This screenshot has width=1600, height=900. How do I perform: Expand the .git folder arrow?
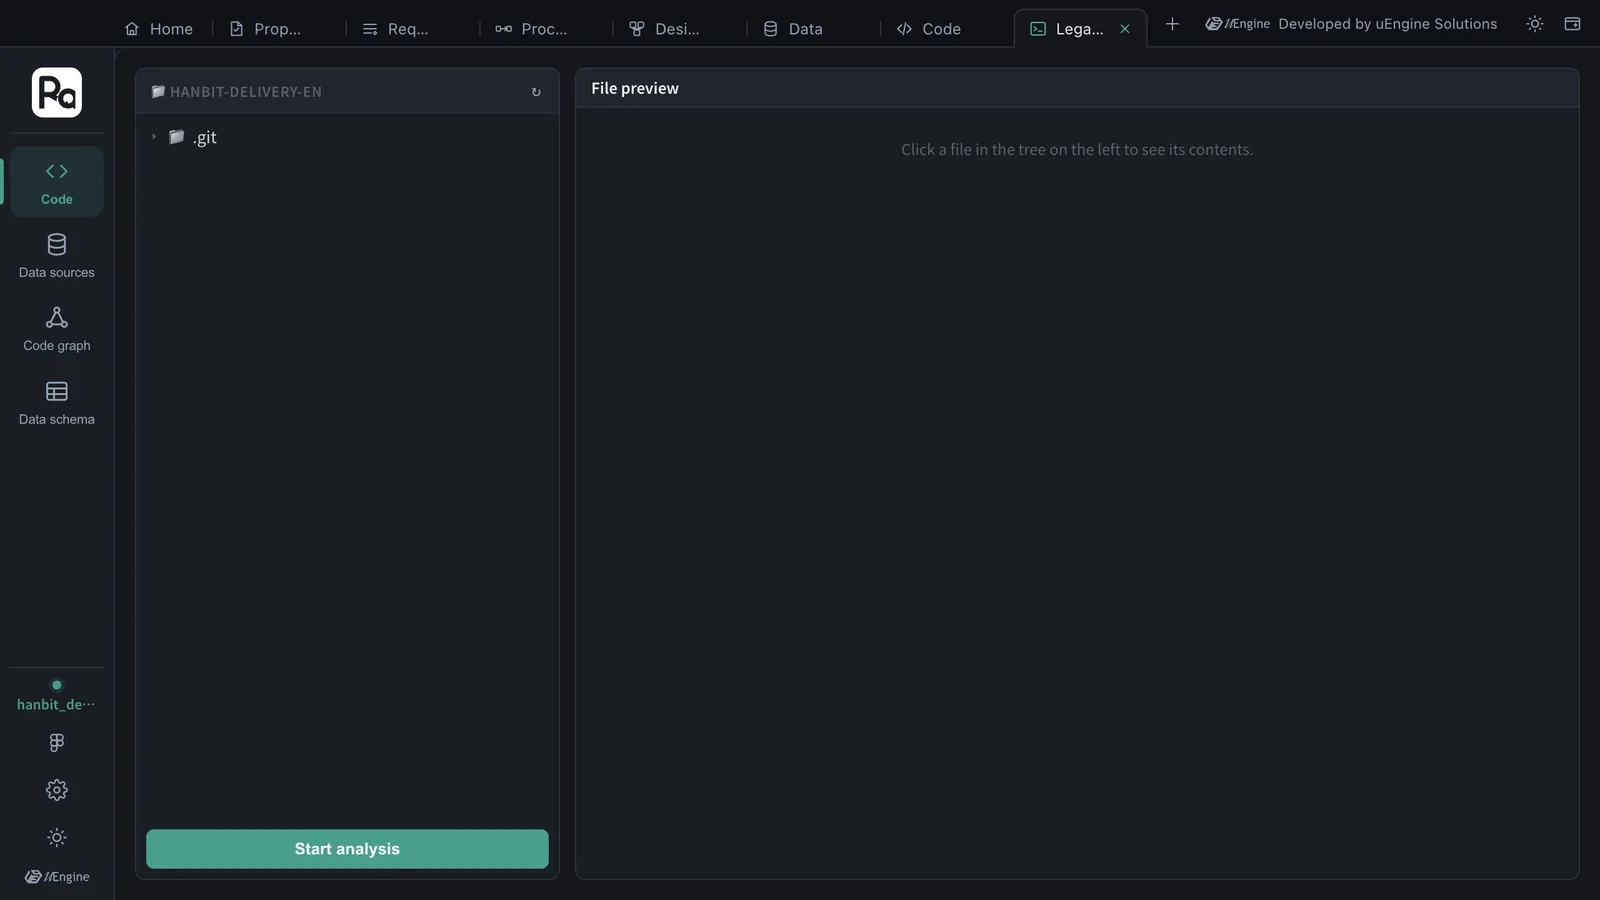click(x=154, y=137)
